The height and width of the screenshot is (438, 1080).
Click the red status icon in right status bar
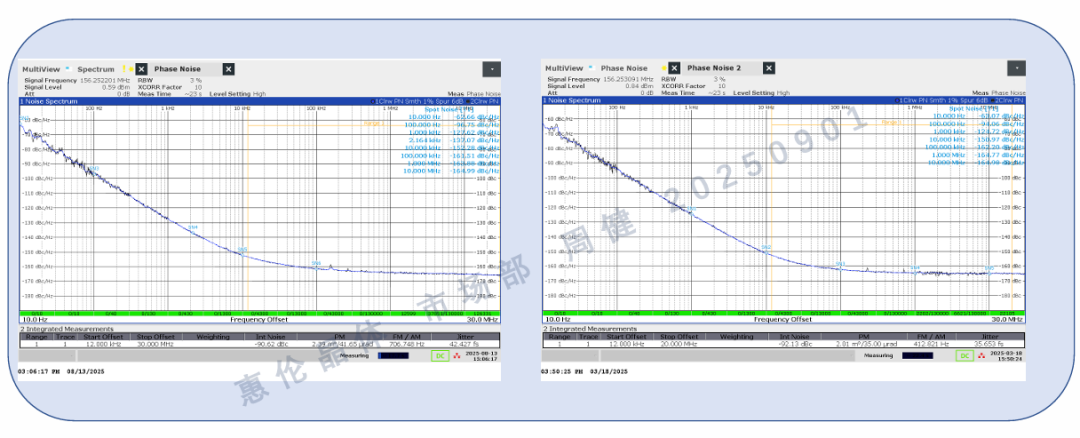click(981, 355)
